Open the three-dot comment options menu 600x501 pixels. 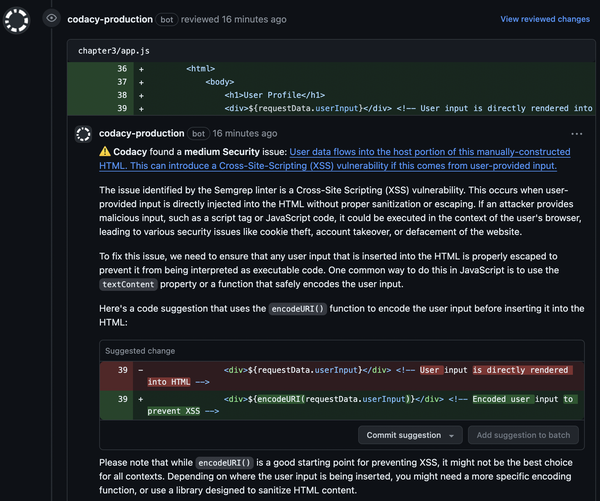pos(576,133)
